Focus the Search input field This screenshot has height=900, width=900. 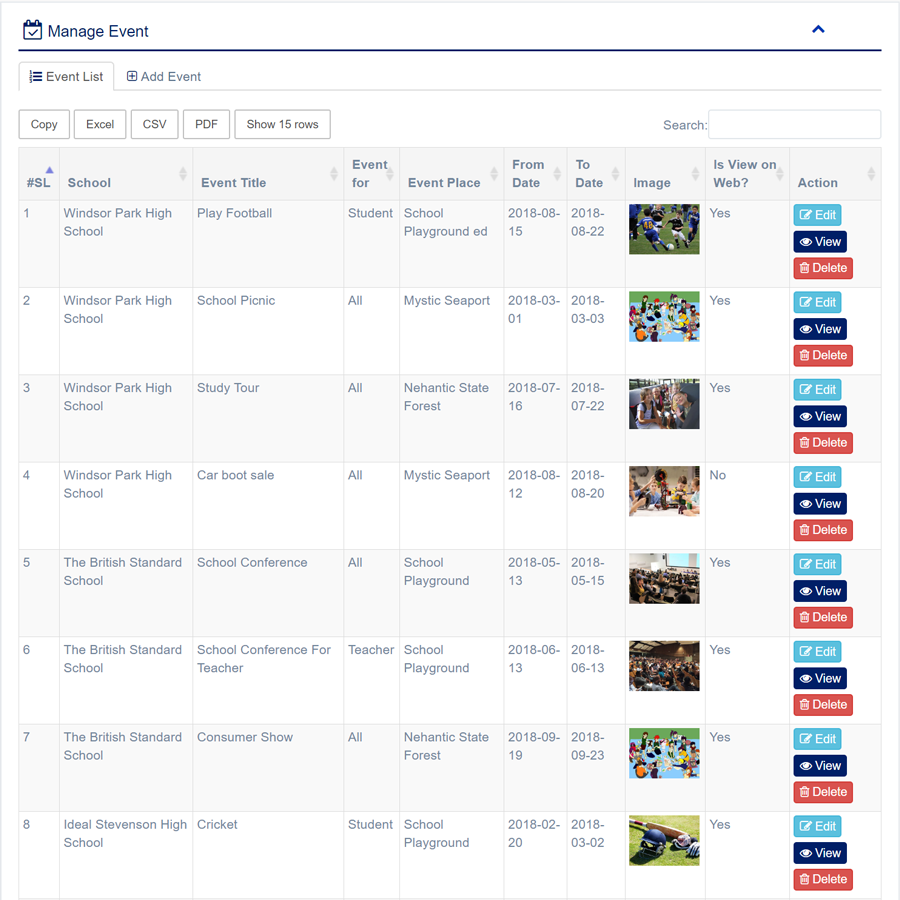click(x=794, y=125)
